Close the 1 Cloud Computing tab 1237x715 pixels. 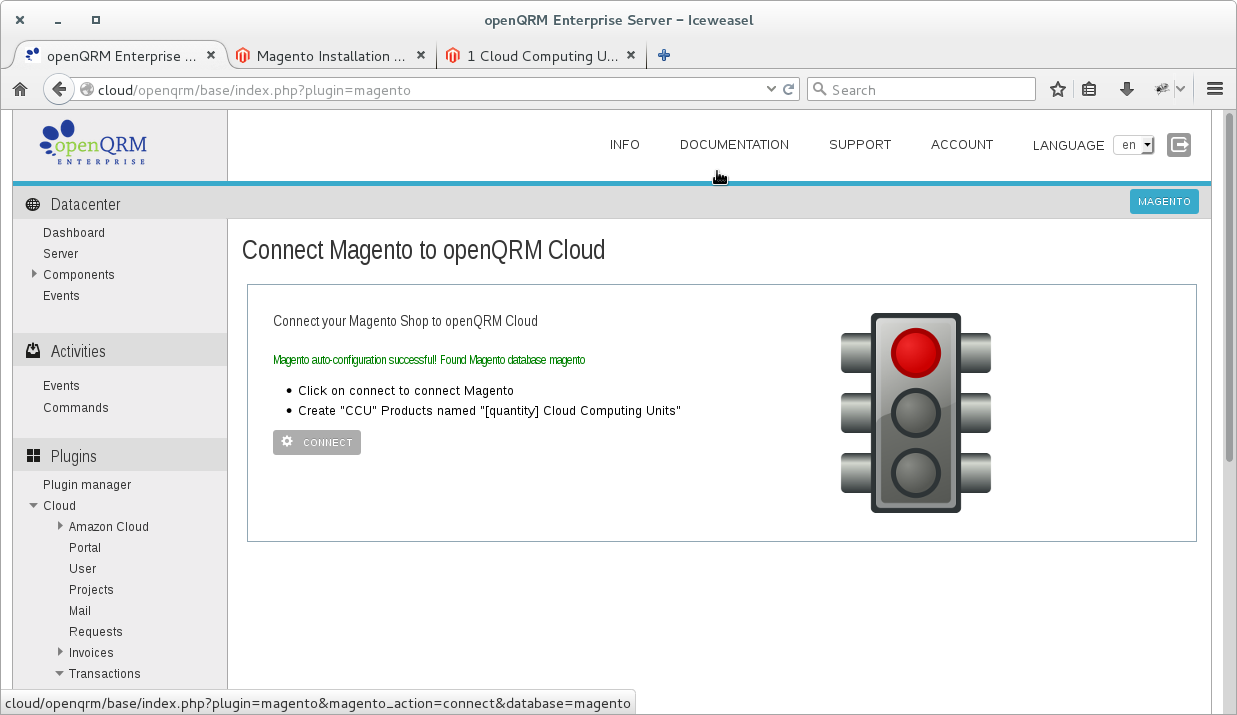[x=631, y=56]
